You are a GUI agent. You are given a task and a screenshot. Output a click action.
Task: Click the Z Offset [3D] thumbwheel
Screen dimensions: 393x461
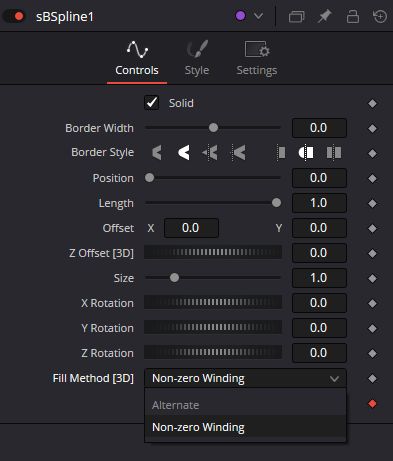click(213, 252)
